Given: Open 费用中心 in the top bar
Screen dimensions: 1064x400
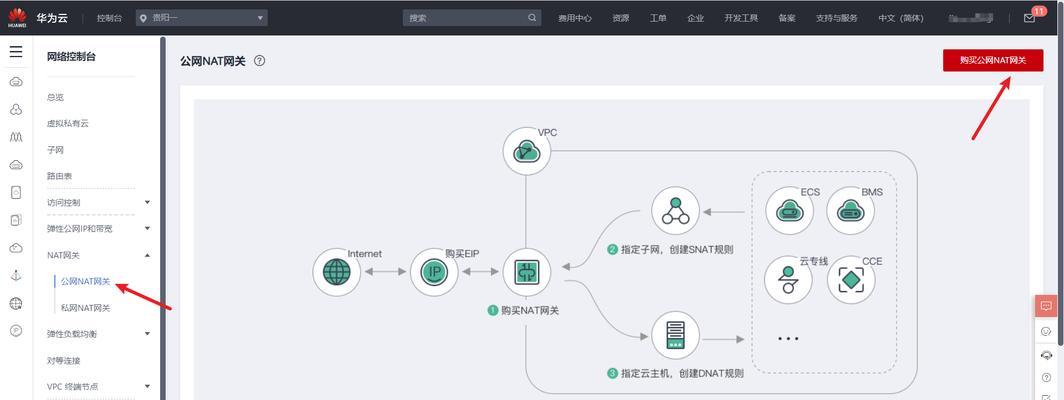Looking at the screenshot, I should 575,18.
